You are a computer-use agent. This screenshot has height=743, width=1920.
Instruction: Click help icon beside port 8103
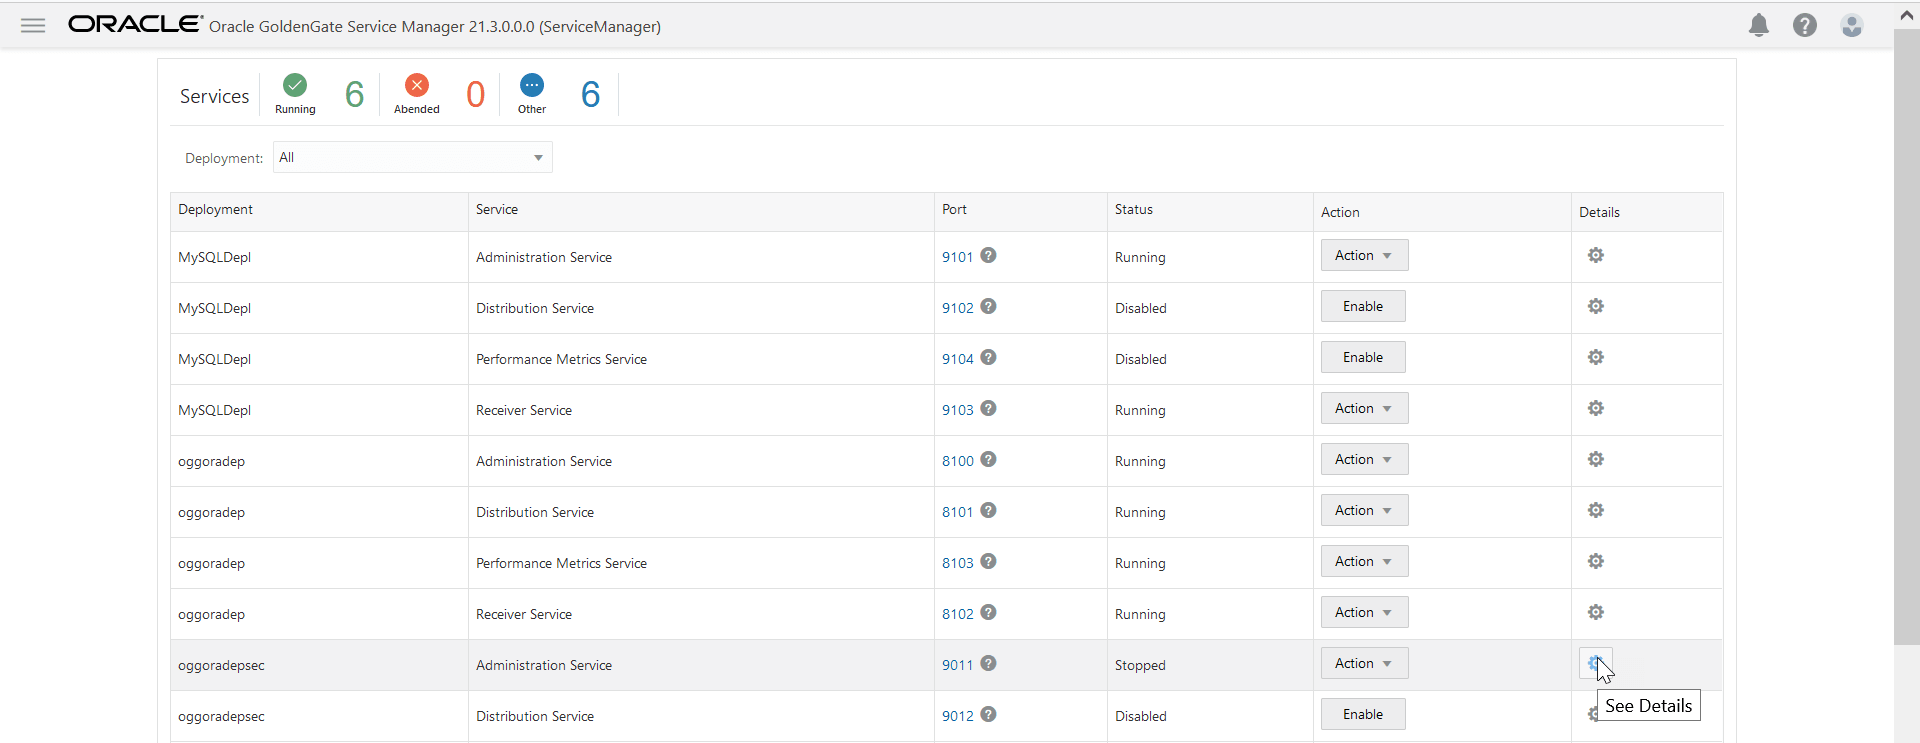tap(988, 562)
